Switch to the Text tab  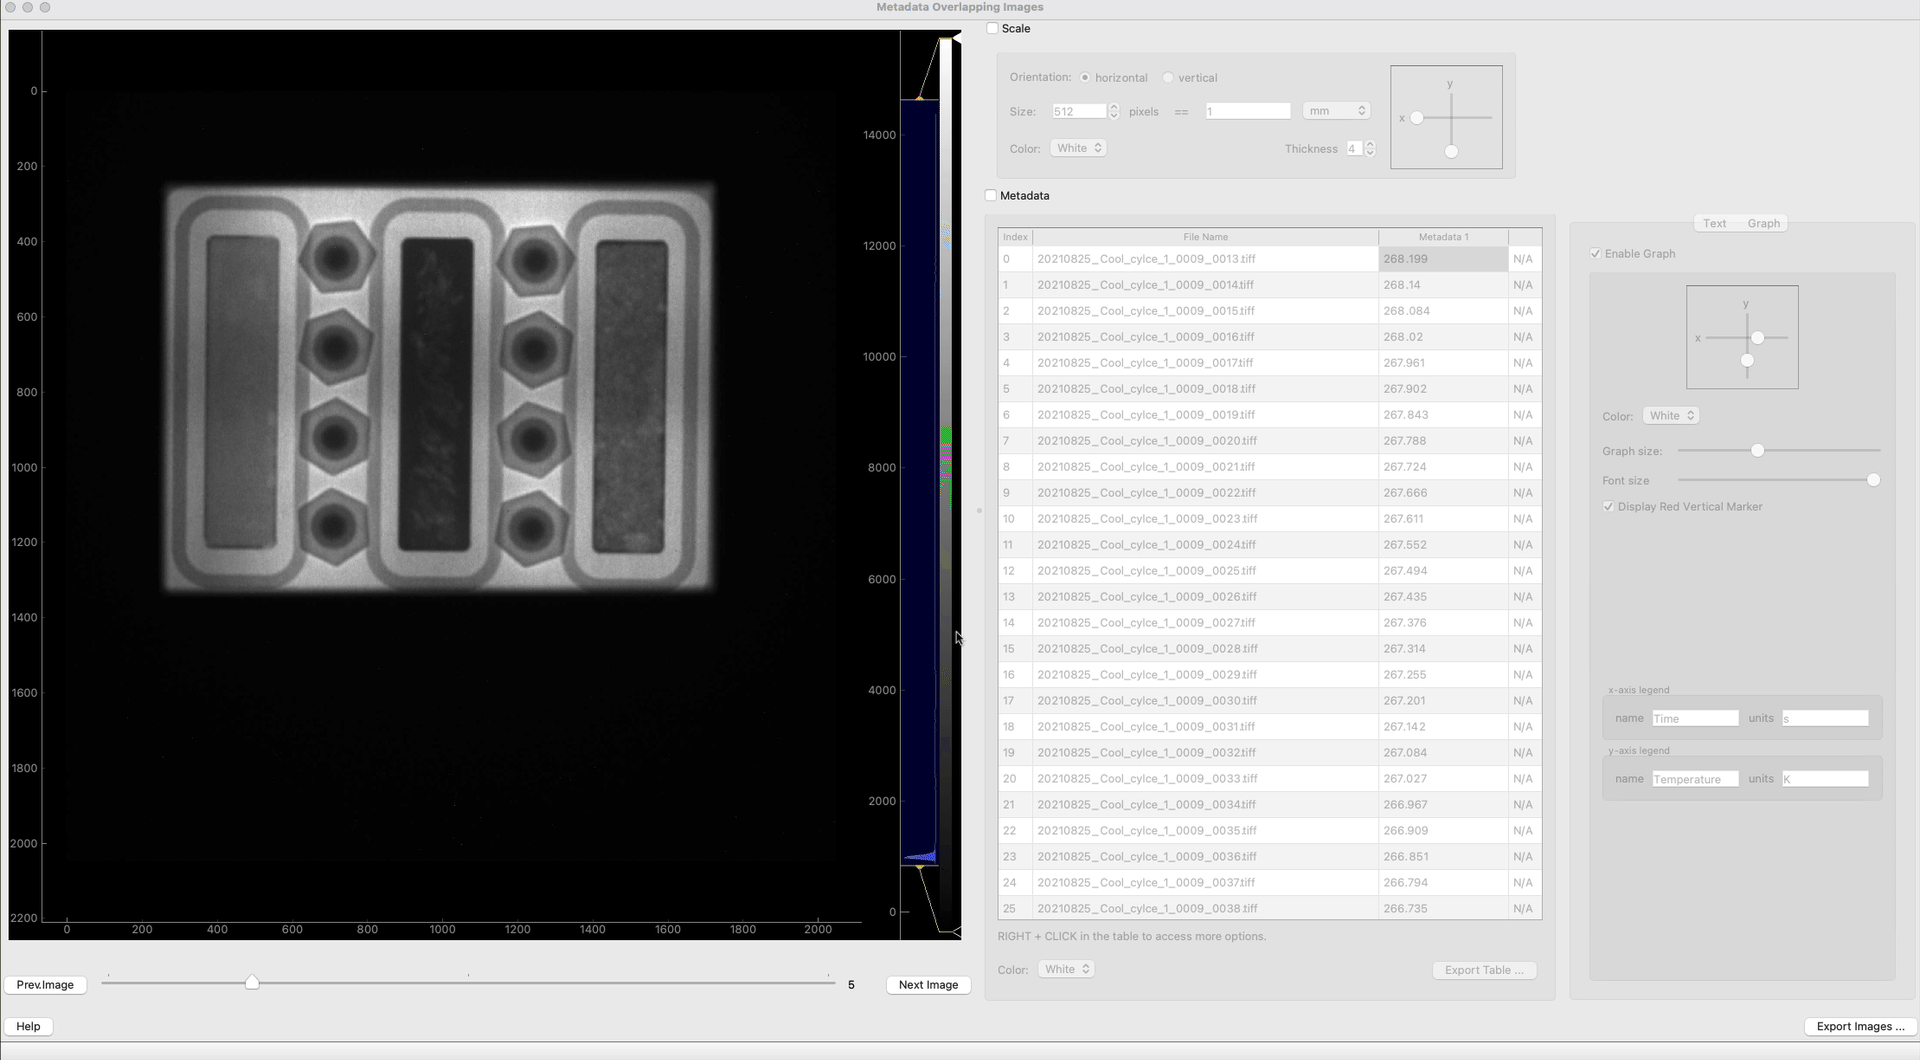coord(1714,224)
